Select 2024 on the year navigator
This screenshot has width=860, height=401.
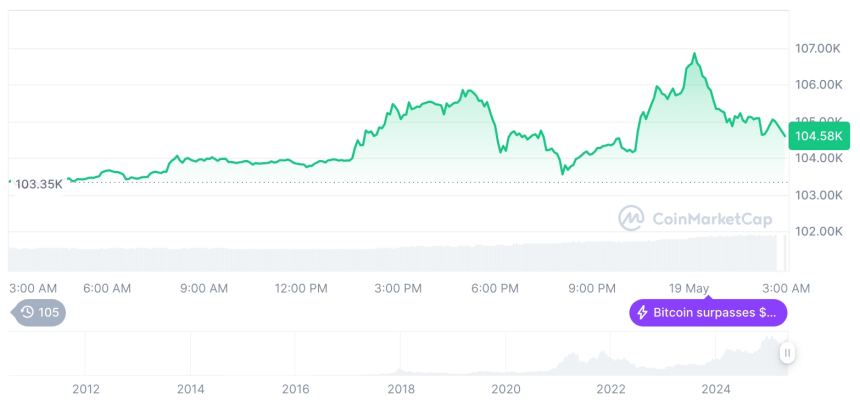(716, 389)
